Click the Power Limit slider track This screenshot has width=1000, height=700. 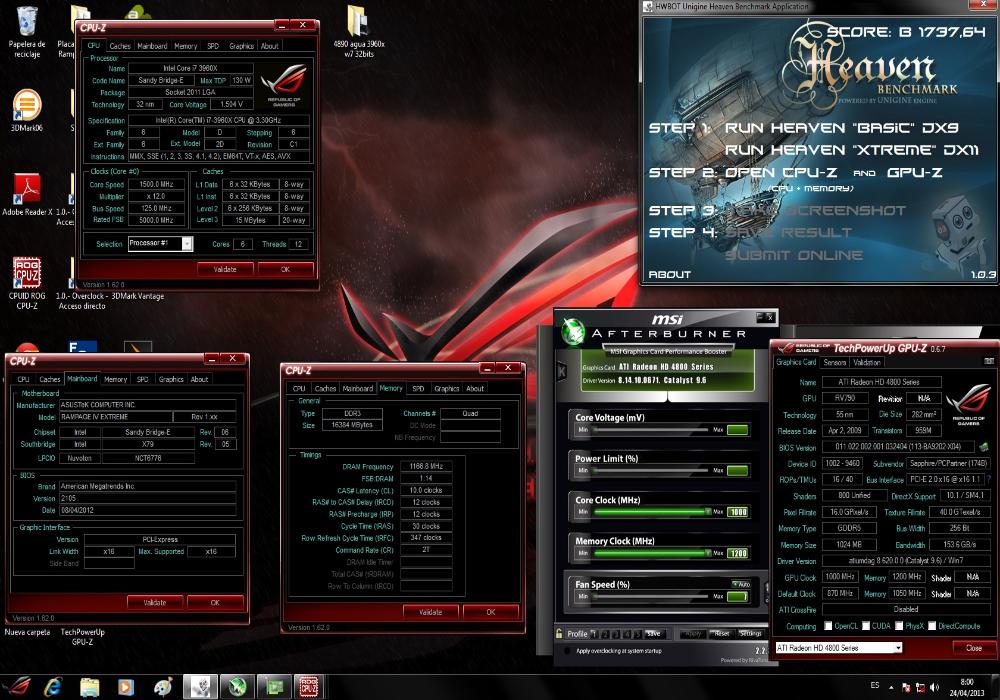(649, 470)
